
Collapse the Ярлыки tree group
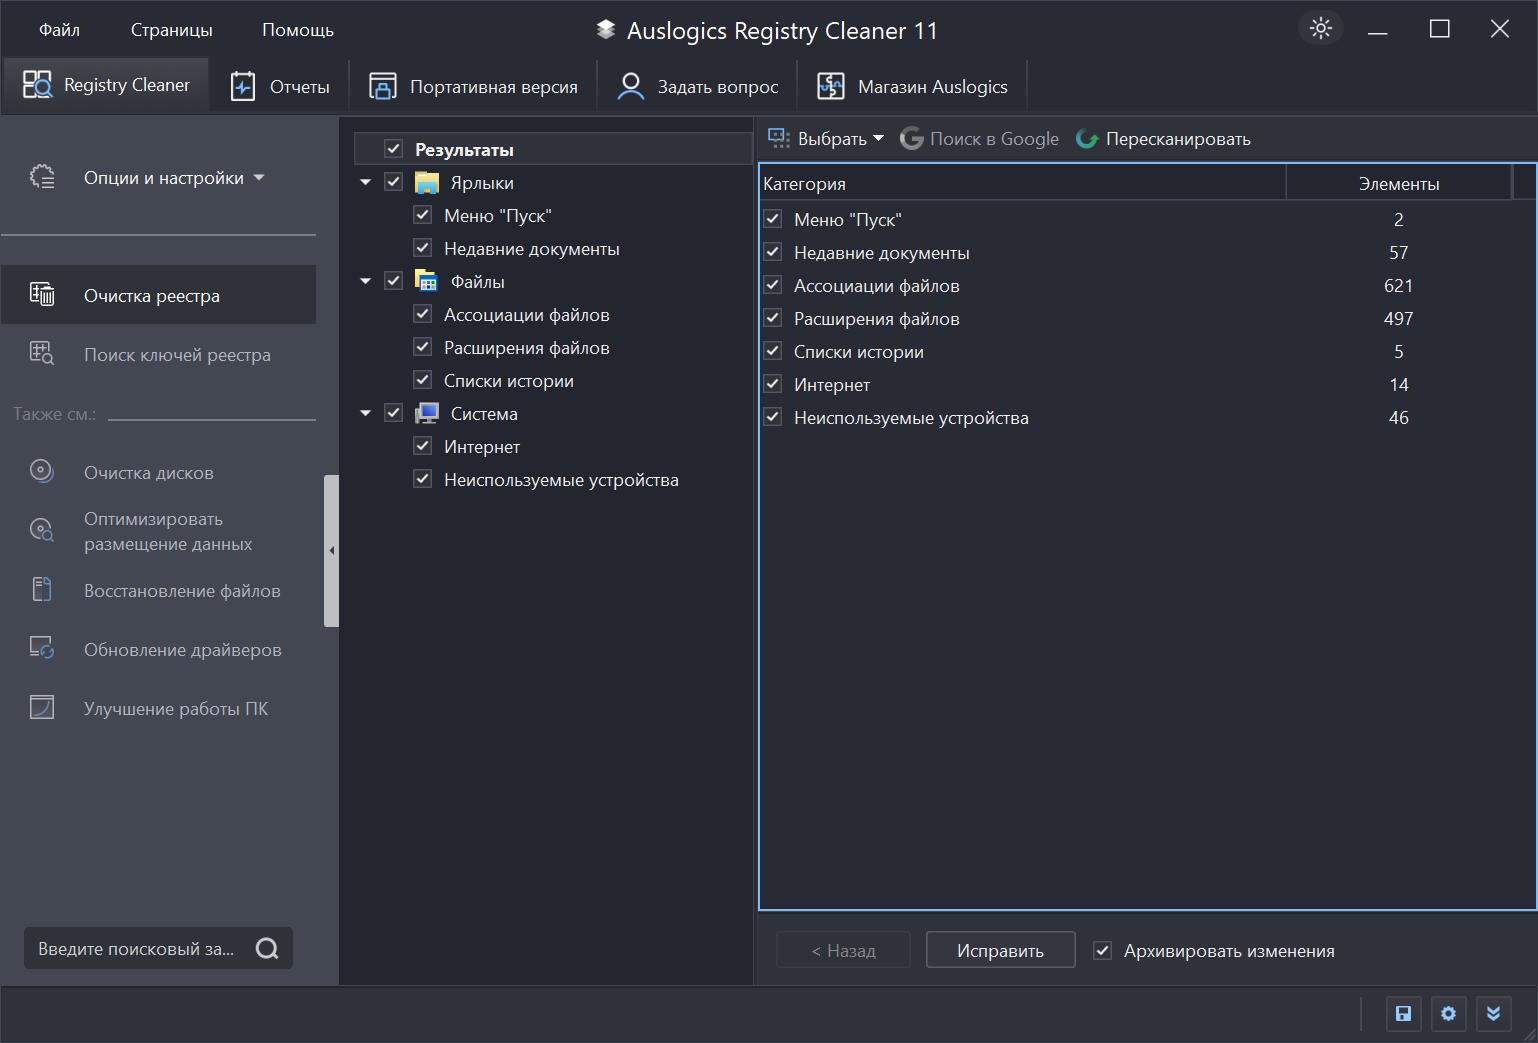point(366,183)
